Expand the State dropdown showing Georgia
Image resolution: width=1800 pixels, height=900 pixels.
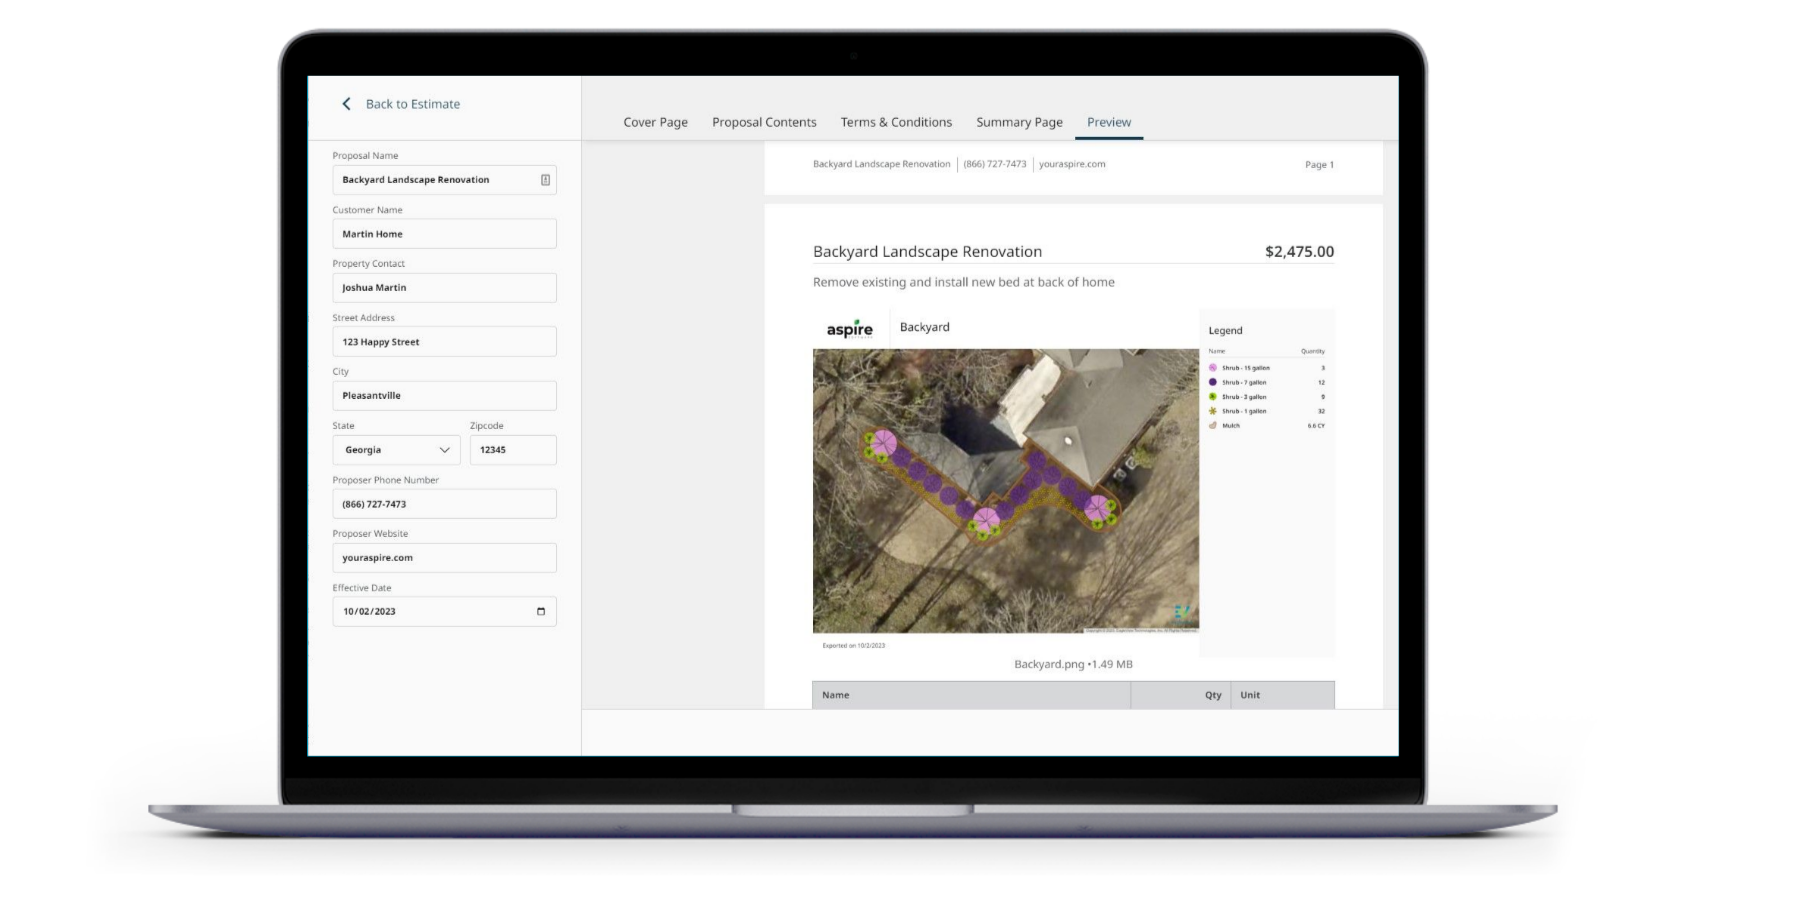396,450
